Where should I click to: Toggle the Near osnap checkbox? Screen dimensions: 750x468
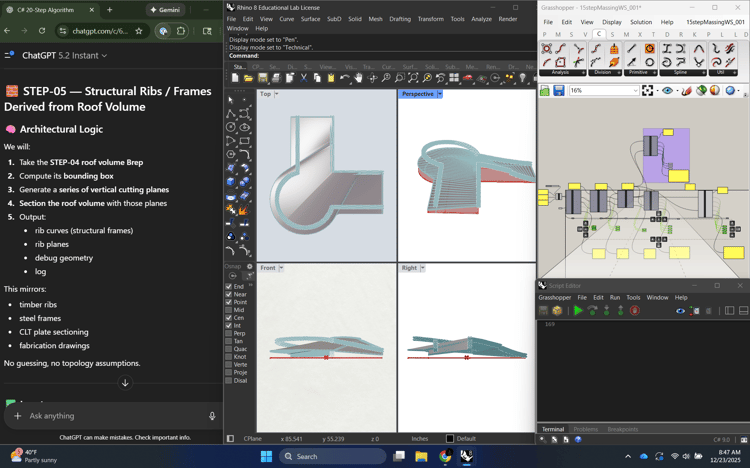(x=229, y=294)
